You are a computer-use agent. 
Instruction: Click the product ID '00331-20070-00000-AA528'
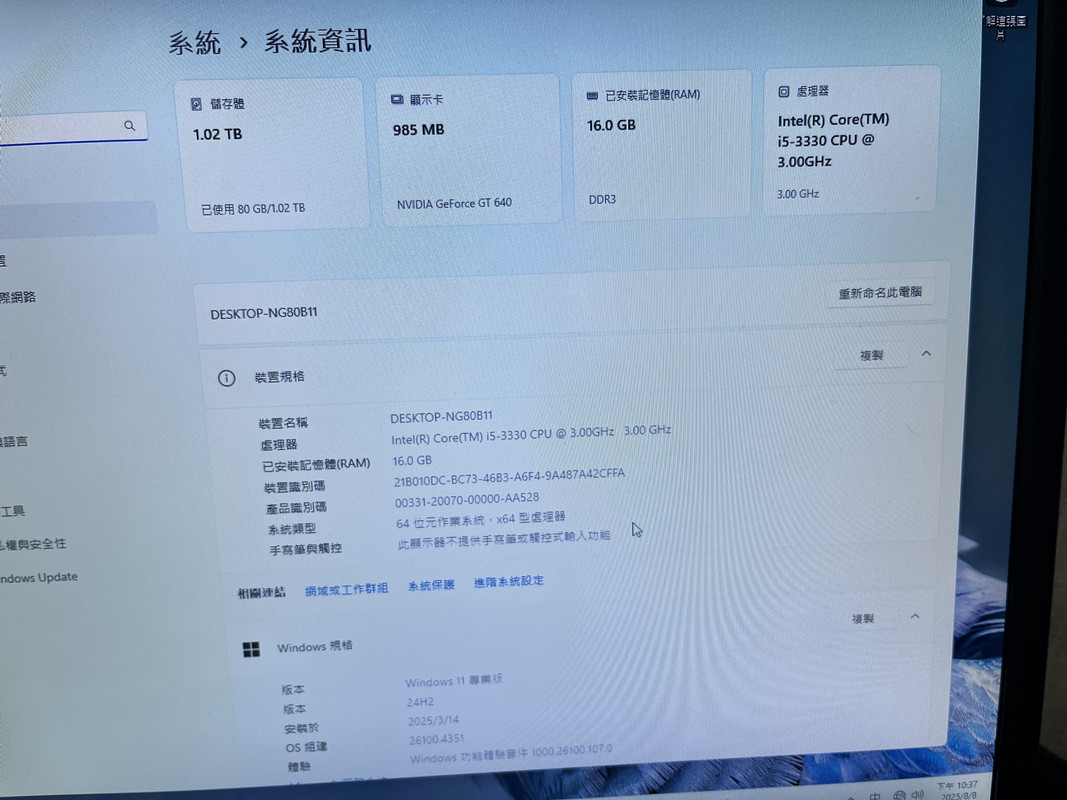tap(467, 500)
